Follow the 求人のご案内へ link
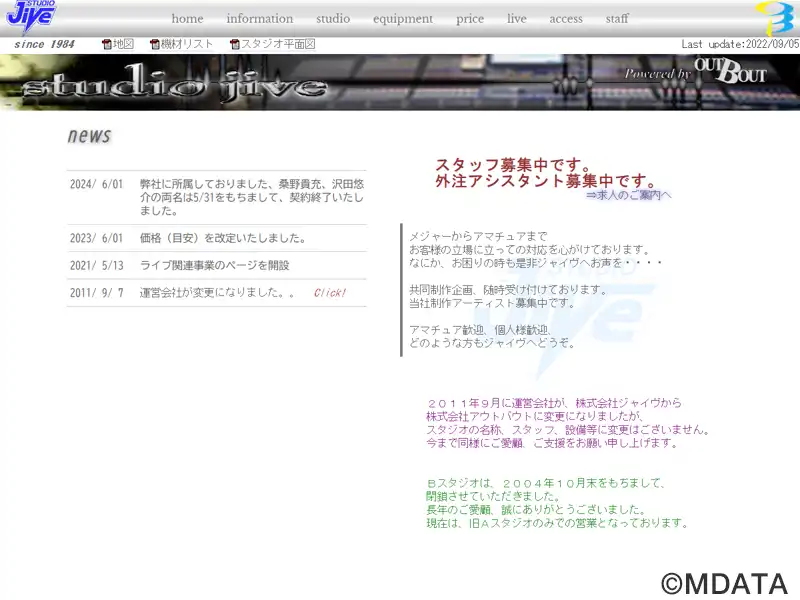The height and width of the screenshot is (600, 800). (x=629, y=195)
